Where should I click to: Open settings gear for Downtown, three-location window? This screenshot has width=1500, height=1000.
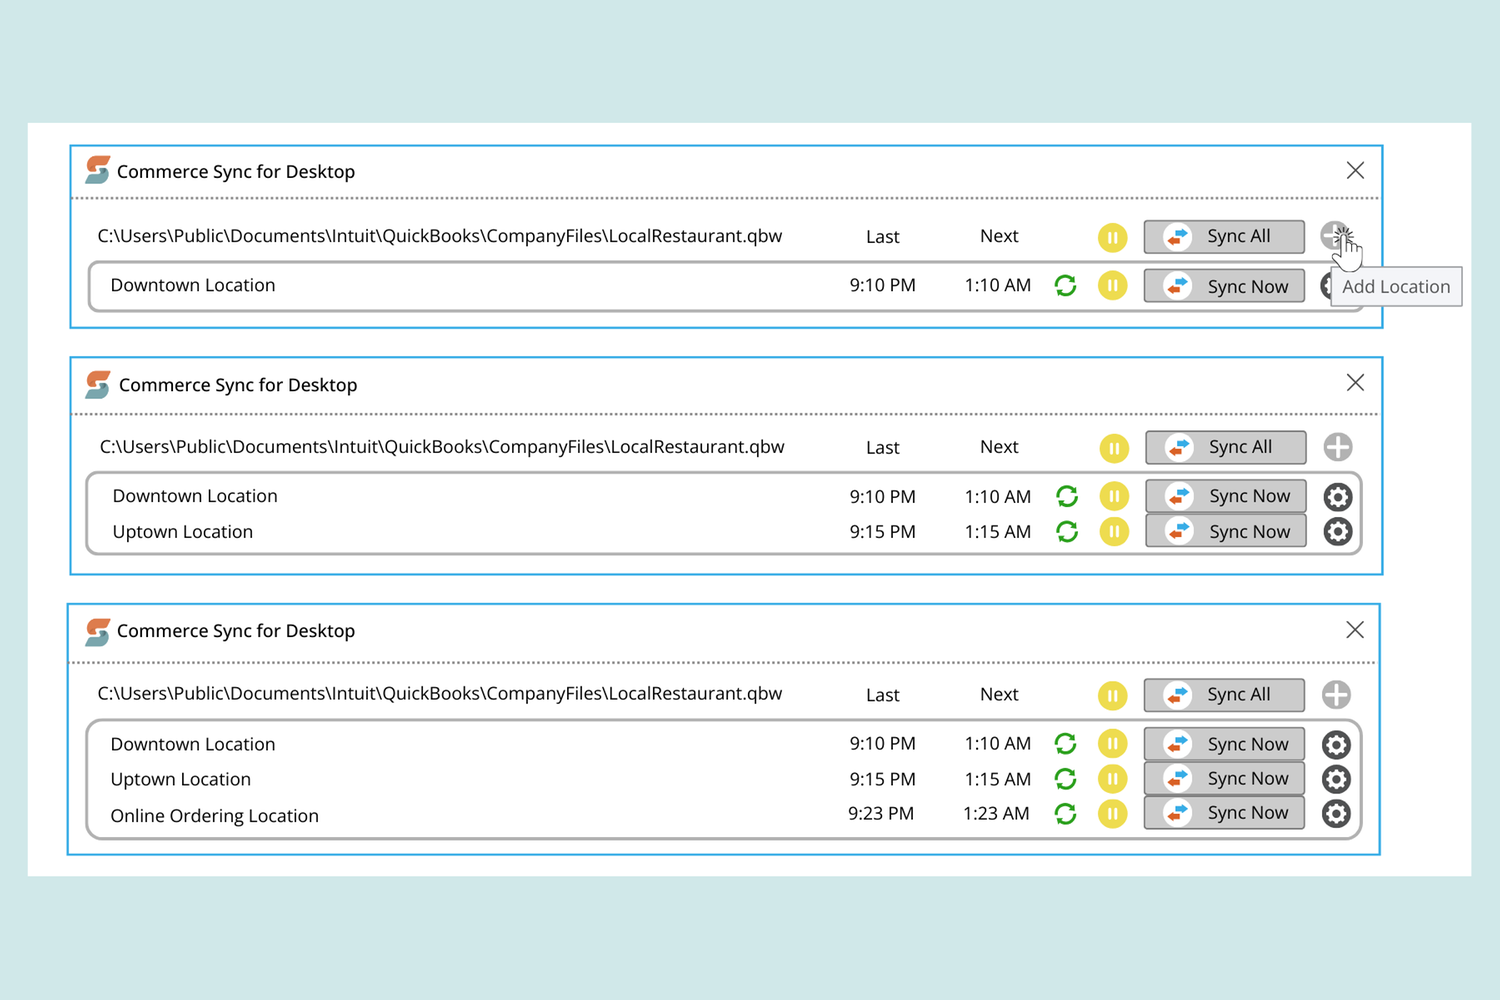[x=1336, y=745]
